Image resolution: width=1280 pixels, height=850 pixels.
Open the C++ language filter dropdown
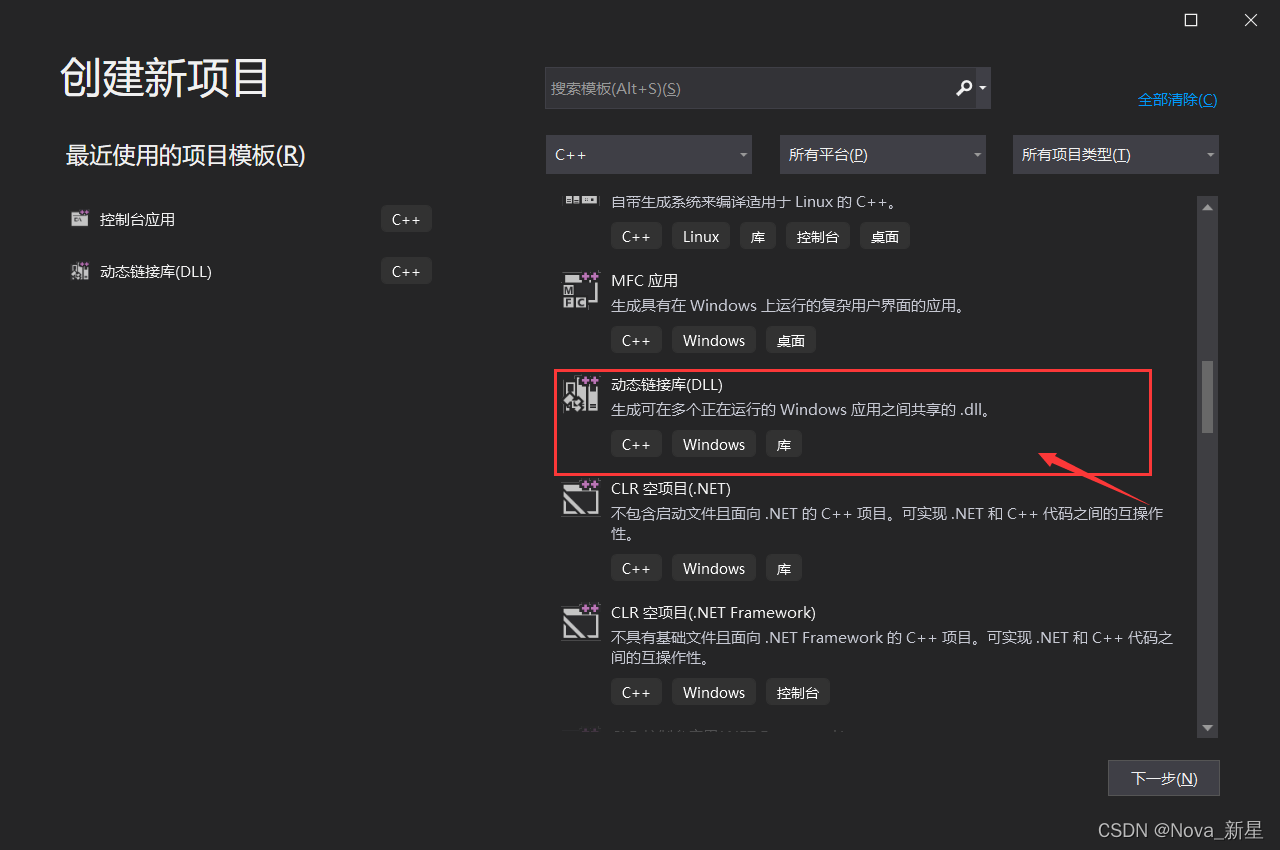tap(649, 155)
